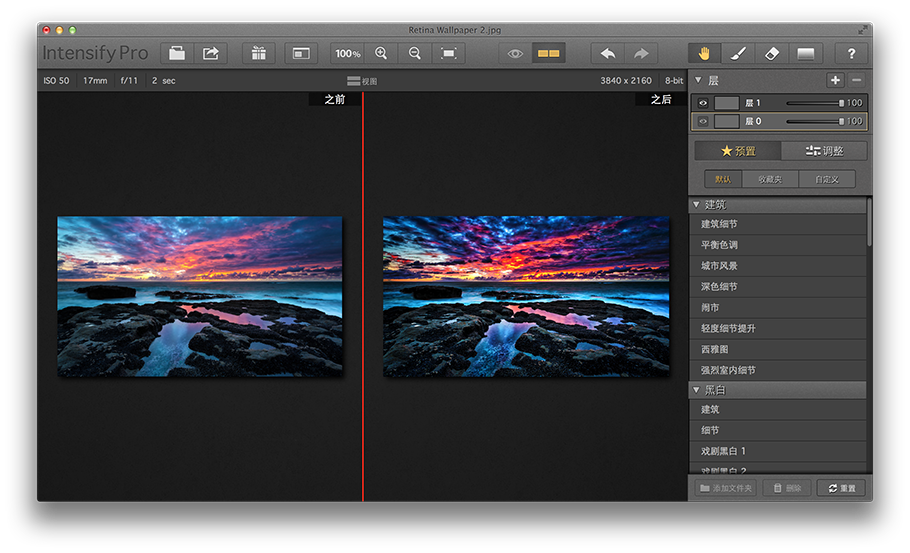Apply the 强烈室内细节 preset
Image resolution: width=910 pixels, height=553 pixels.
pyautogui.click(x=778, y=370)
